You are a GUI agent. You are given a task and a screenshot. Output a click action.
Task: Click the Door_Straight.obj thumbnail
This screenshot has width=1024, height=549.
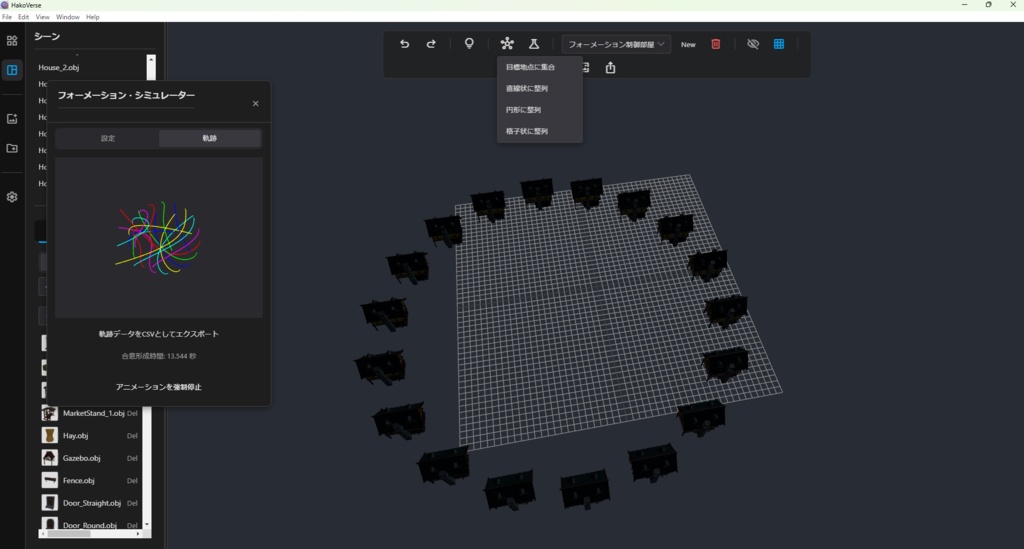click(x=49, y=503)
